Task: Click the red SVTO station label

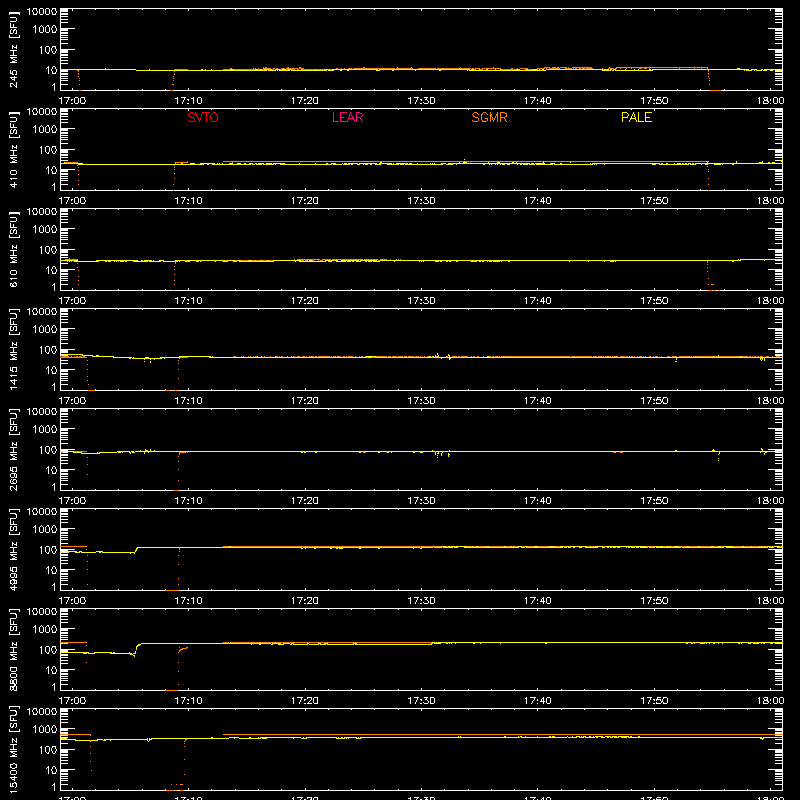Action: point(203,117)
